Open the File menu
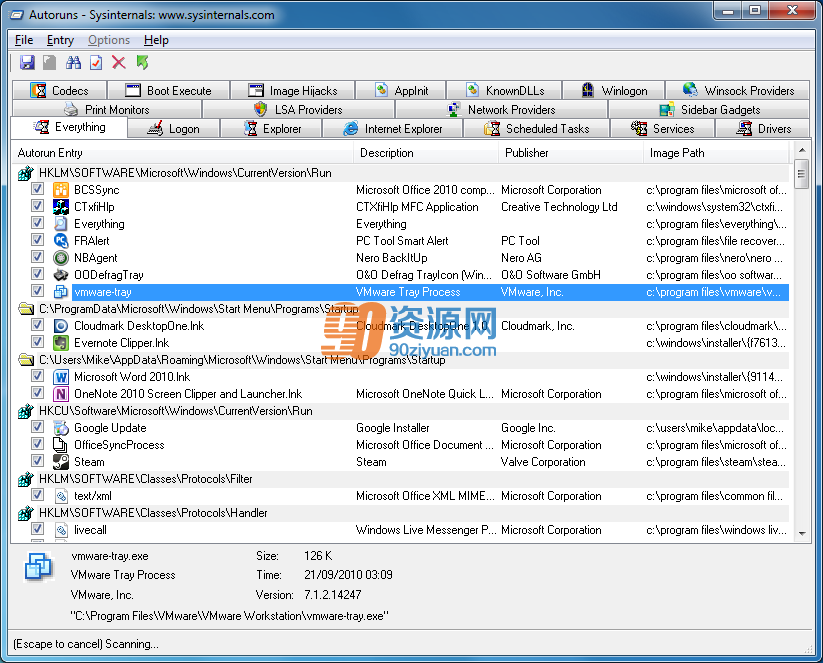Image resolution: width=823 pixels, height=663 pixels. [24, 40]
